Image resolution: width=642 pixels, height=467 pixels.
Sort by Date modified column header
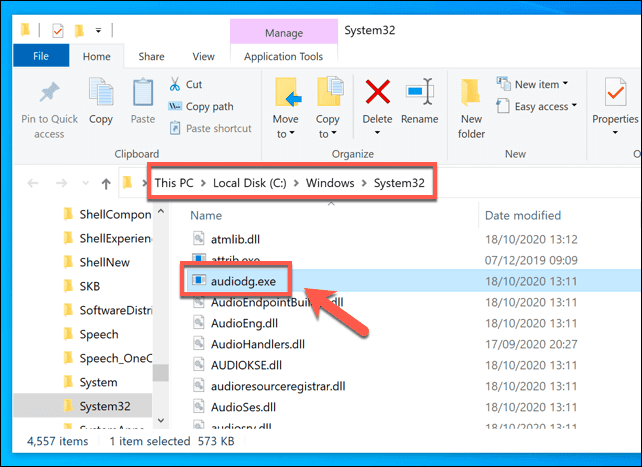pos(523,215)
